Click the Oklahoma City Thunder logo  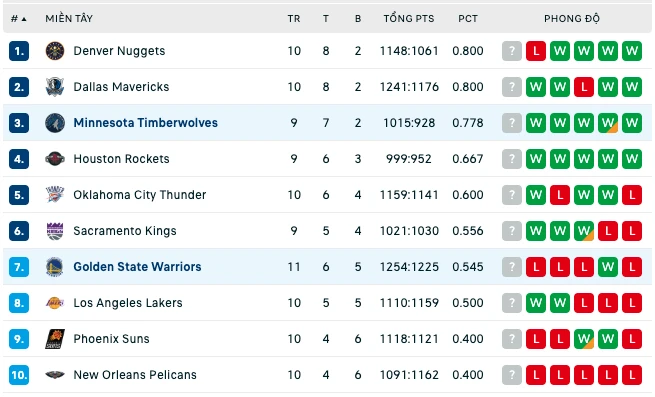click(x=55, y=195)
